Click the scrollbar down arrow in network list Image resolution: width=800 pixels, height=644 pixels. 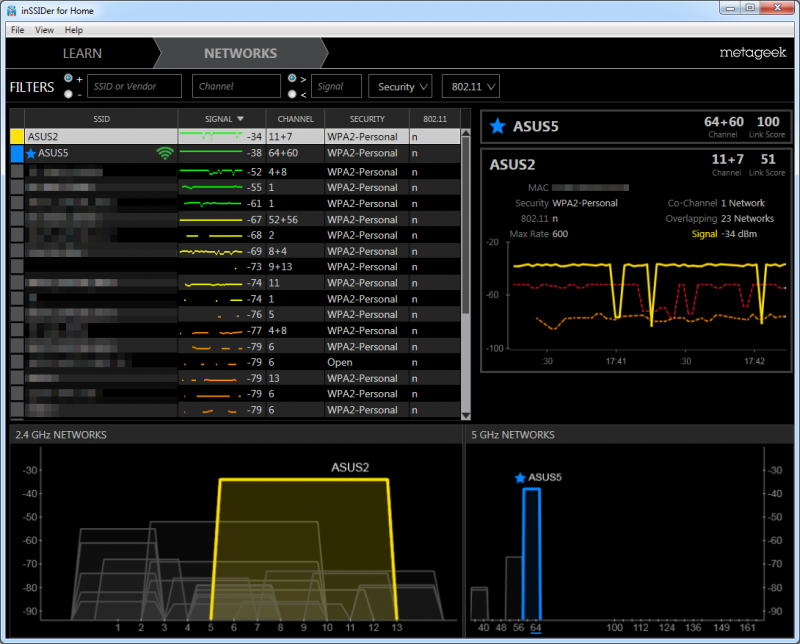[465, 415]
